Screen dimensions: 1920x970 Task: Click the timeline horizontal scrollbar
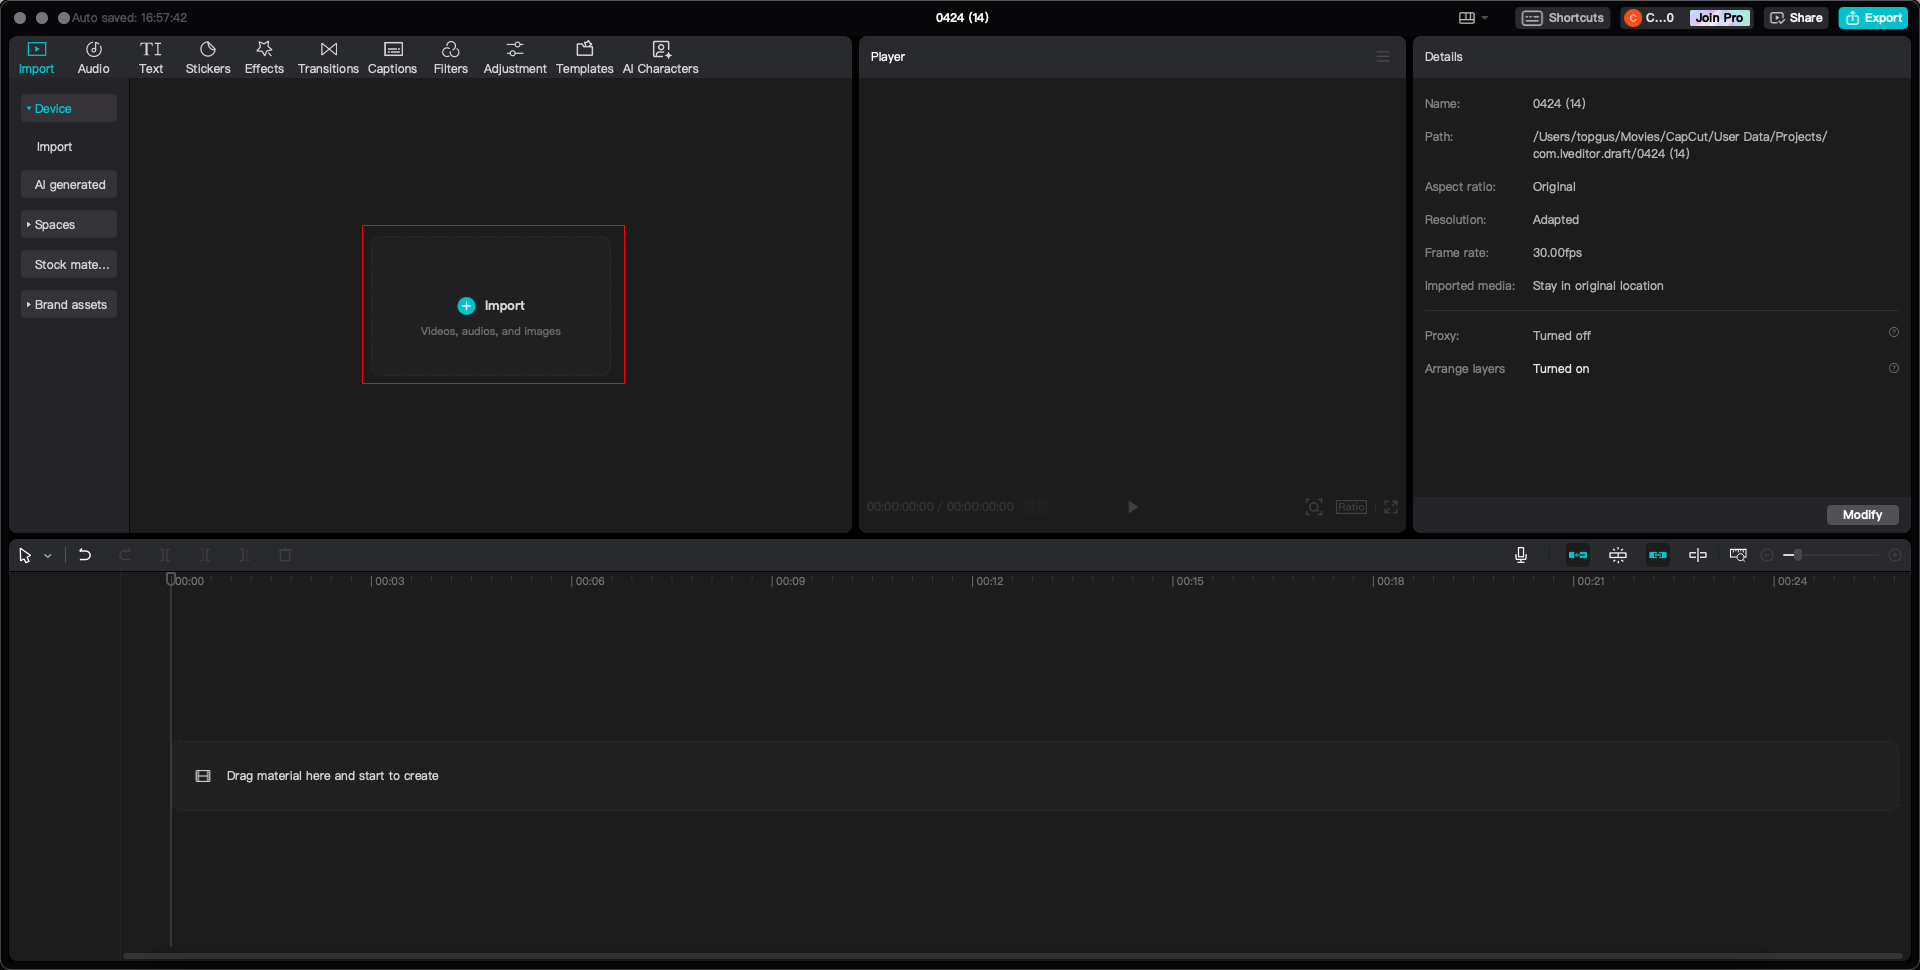[1012, 956]
